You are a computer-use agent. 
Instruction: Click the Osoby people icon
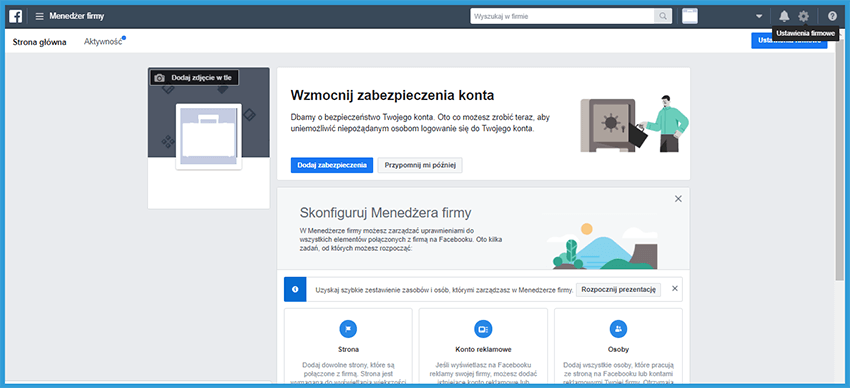point(619,329)
